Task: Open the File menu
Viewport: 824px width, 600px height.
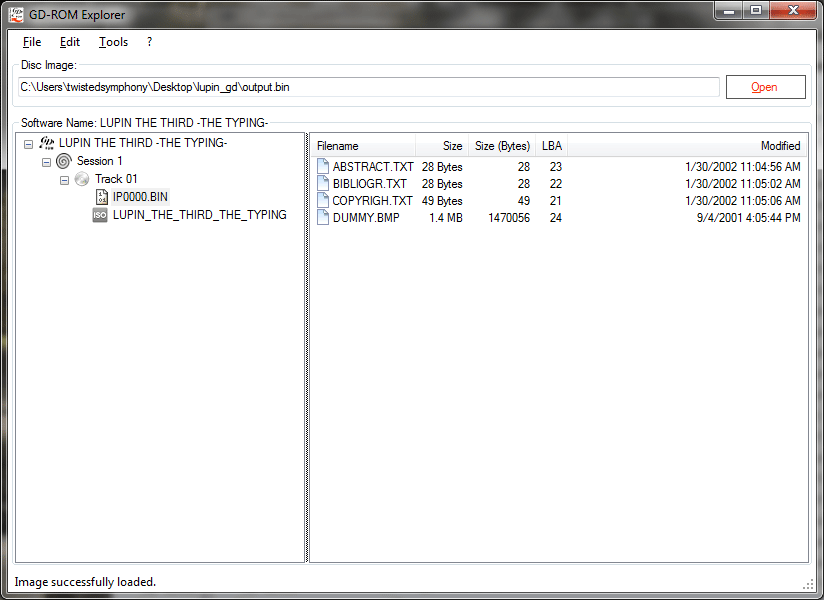Action: tap(32, 42)
